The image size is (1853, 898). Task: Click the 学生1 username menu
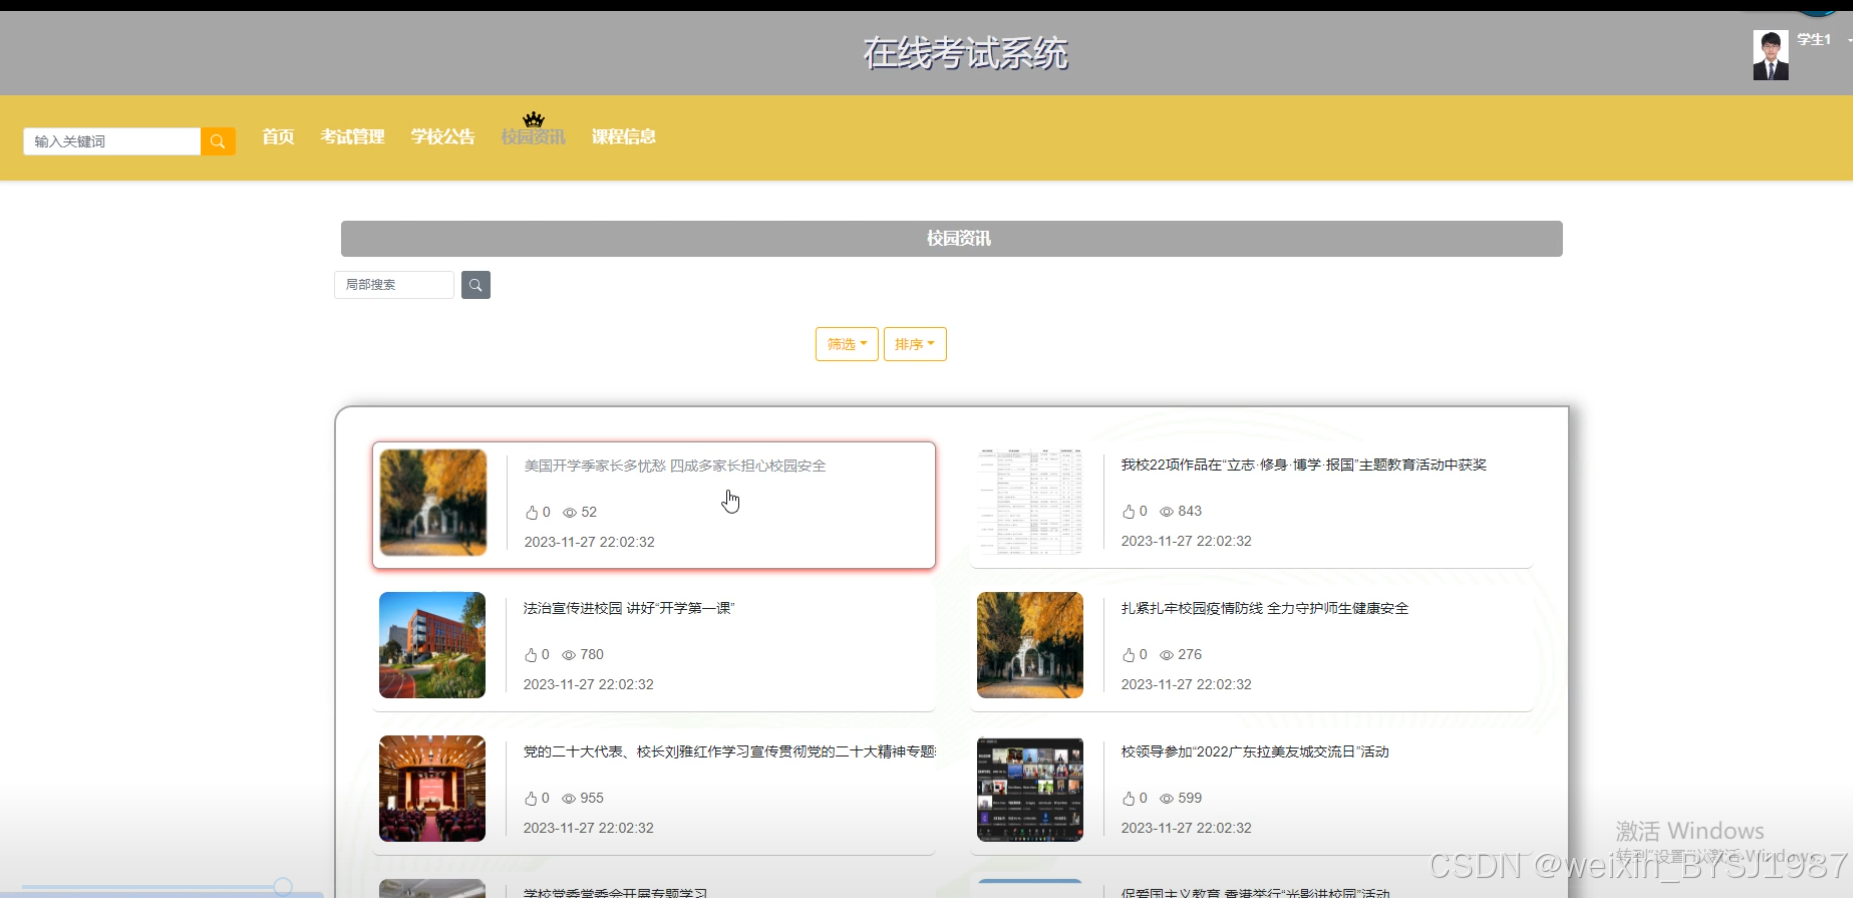coord(1814,40)
